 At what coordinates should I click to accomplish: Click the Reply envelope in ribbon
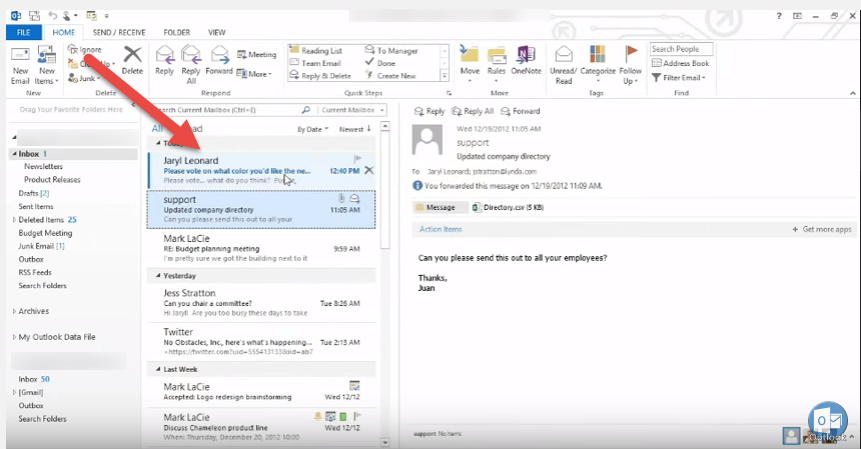164,60
